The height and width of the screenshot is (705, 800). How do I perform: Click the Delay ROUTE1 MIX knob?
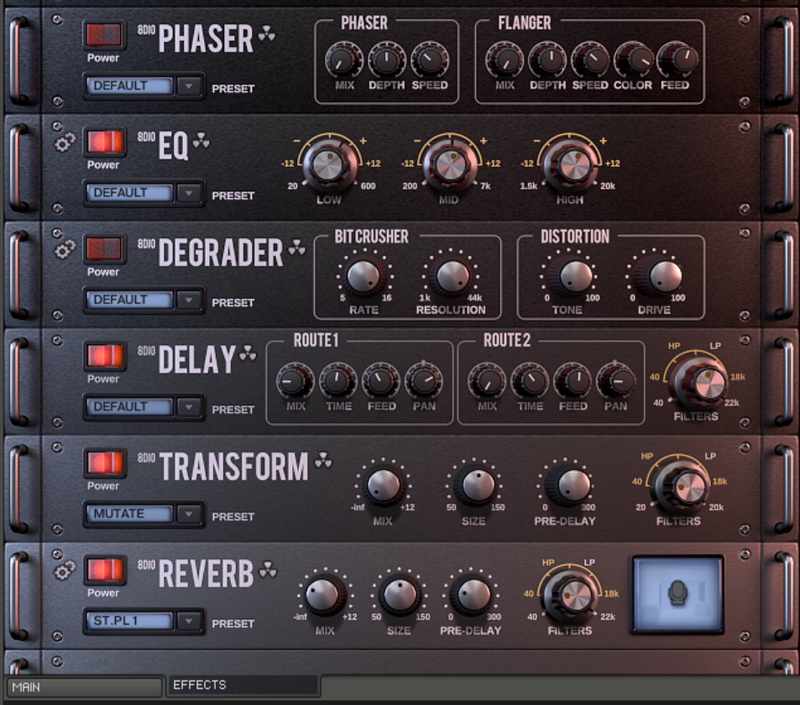click(x=295, y=381)
